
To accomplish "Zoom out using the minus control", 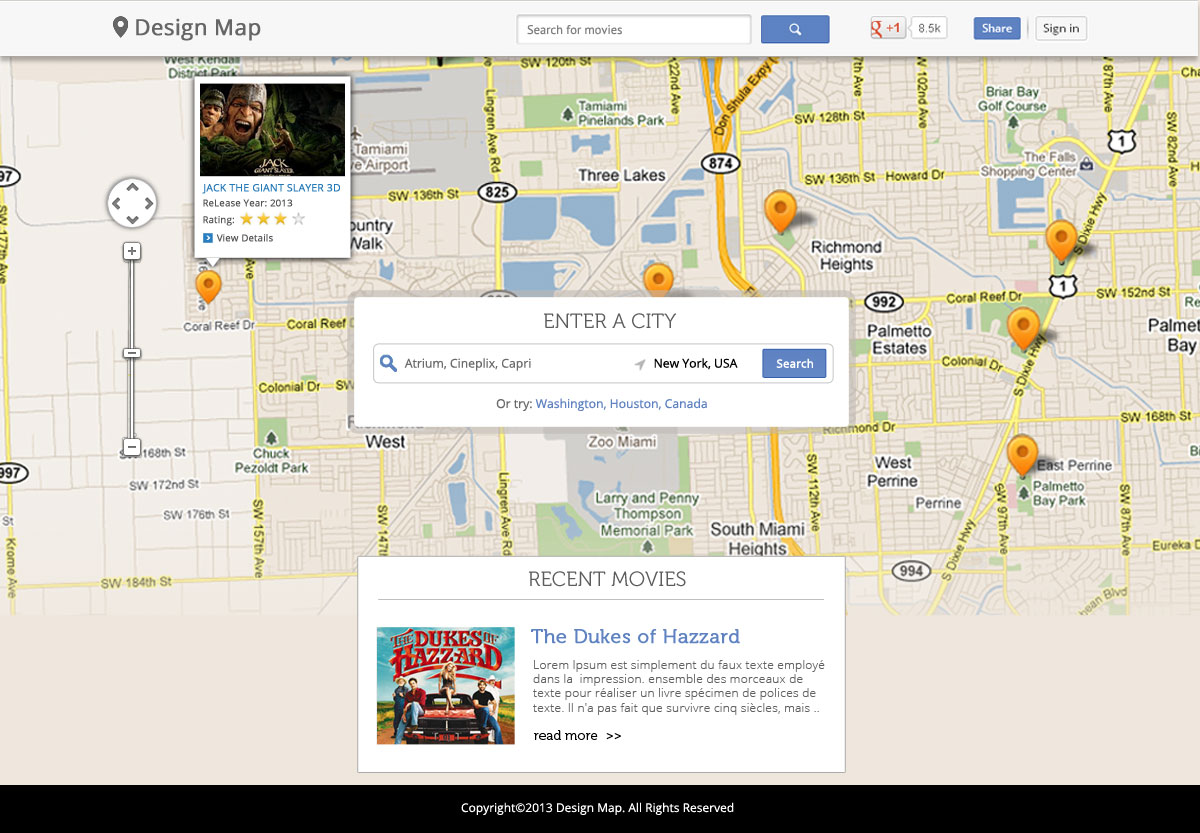I will (x=131, y=447).
